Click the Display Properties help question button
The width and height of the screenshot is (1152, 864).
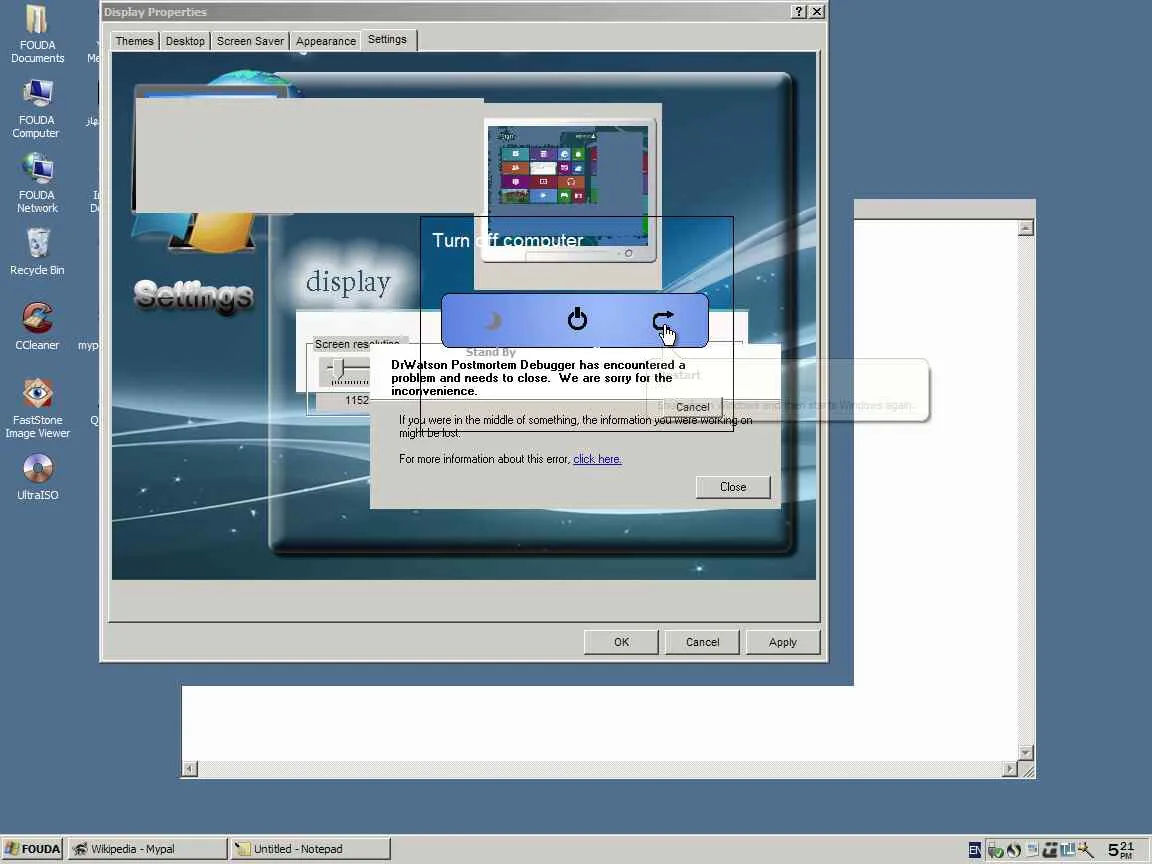click(x=799, y=12)
